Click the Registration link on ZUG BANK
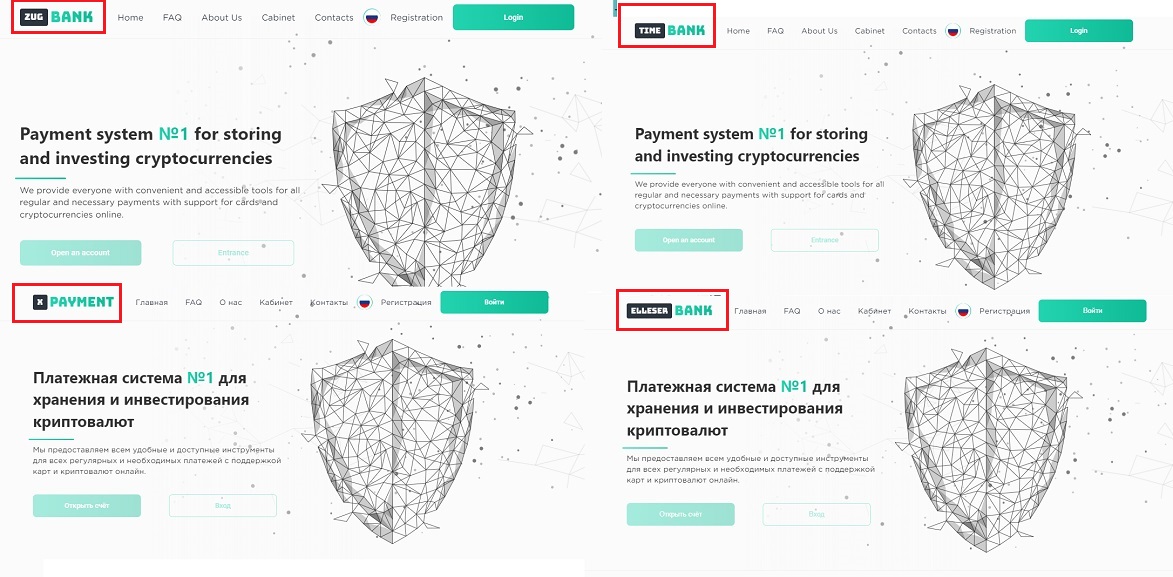1173x577 pixels. pos(417,17)
